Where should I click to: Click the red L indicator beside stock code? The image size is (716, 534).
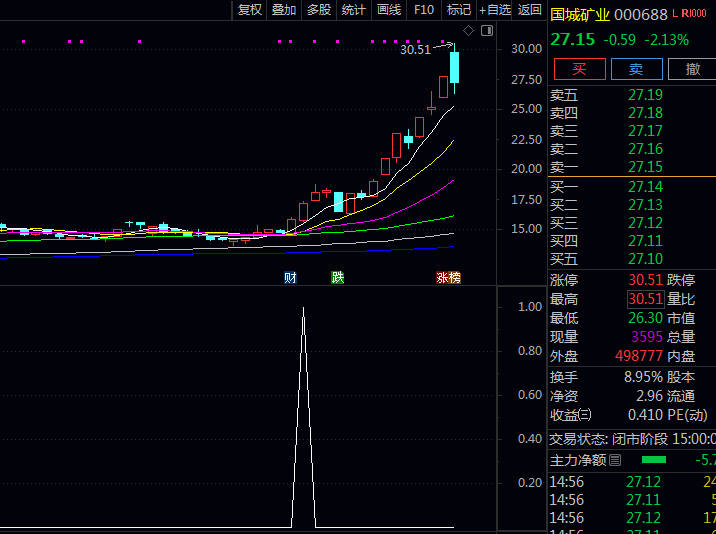click(675, 14)
